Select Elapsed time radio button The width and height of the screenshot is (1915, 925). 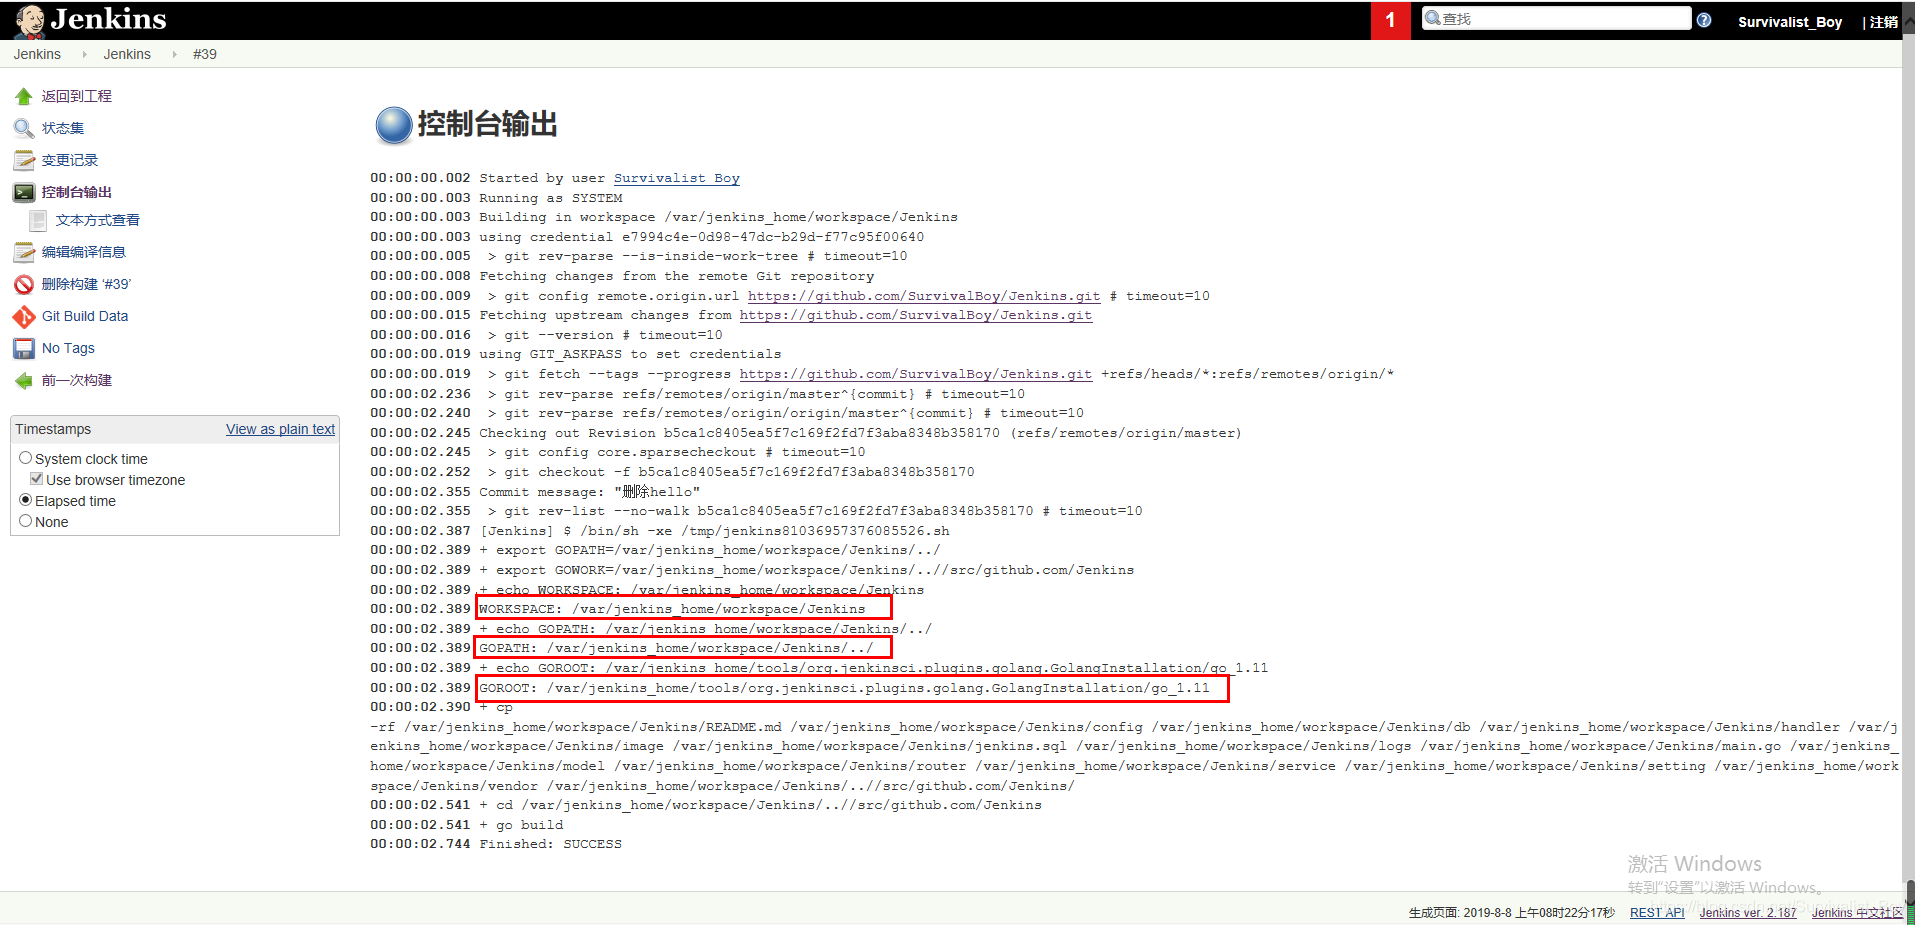26,500
